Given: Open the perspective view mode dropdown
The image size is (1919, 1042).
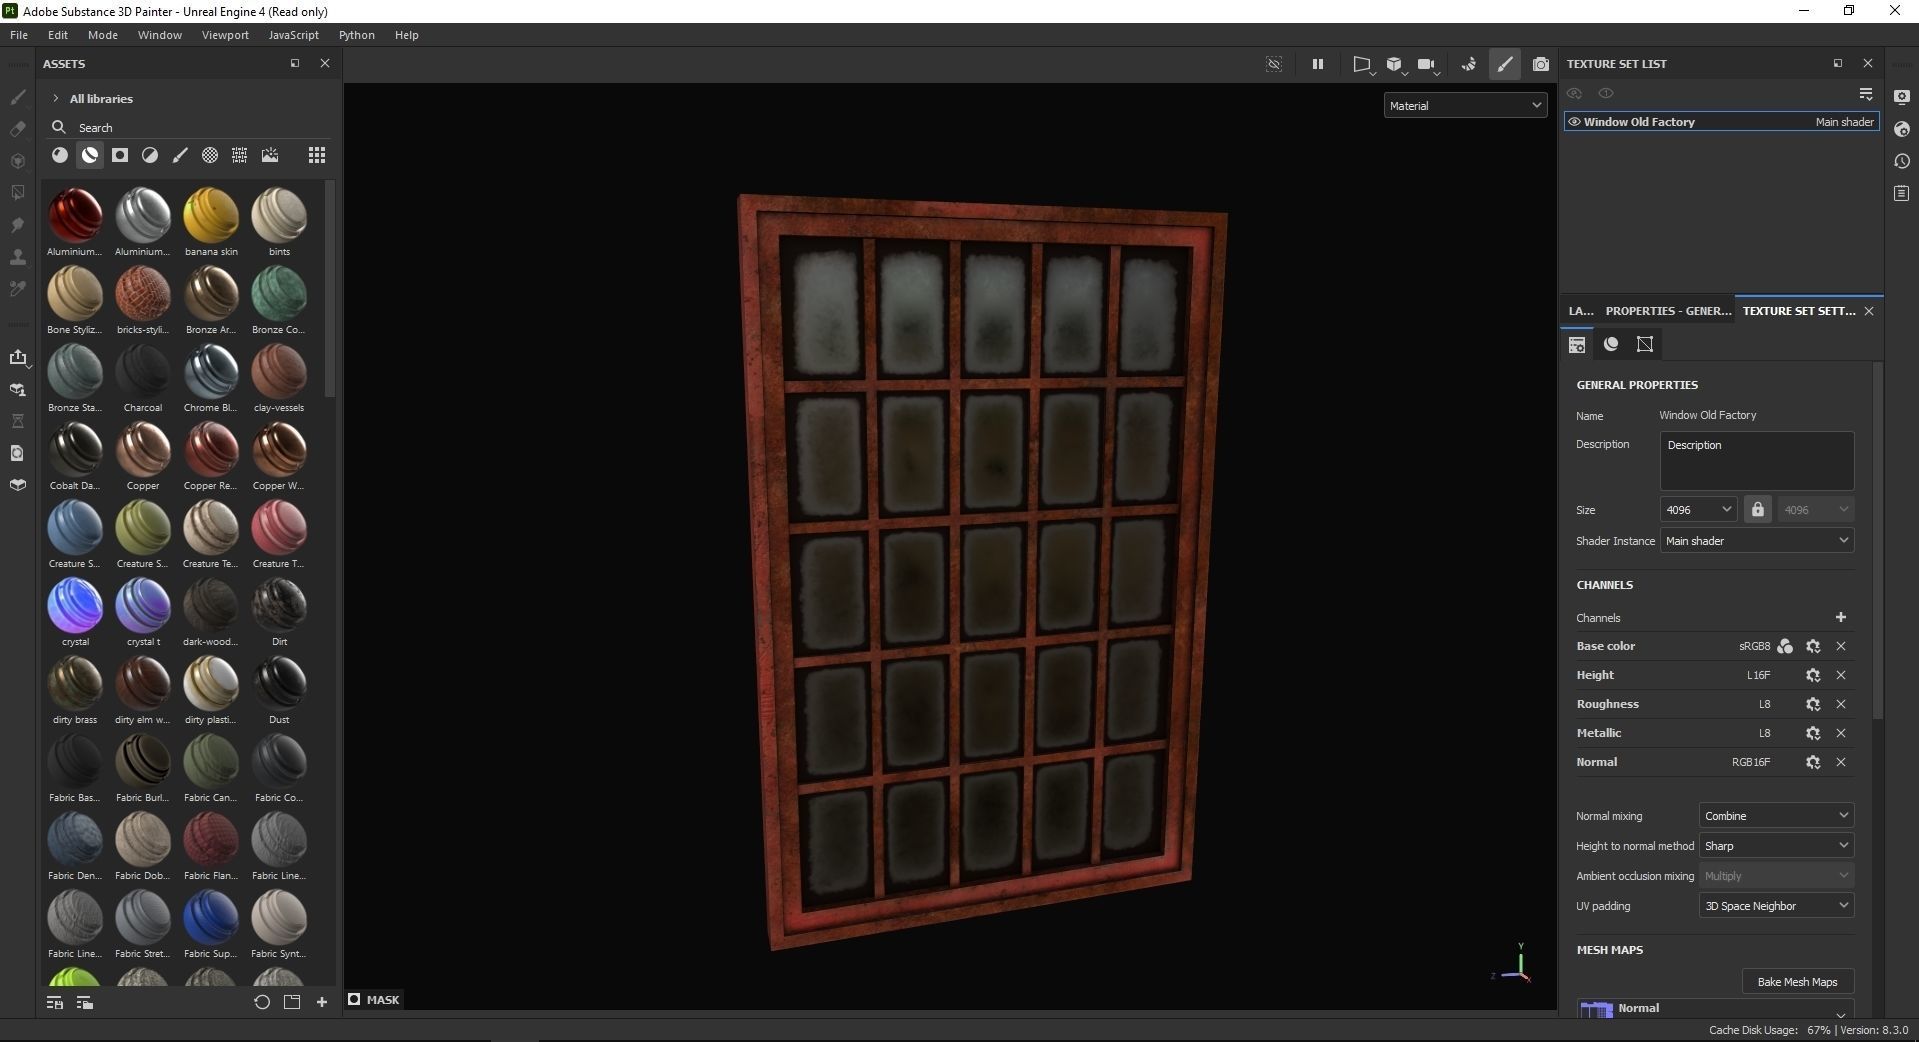Looking at the screenshot, I should click(1362, 64).
